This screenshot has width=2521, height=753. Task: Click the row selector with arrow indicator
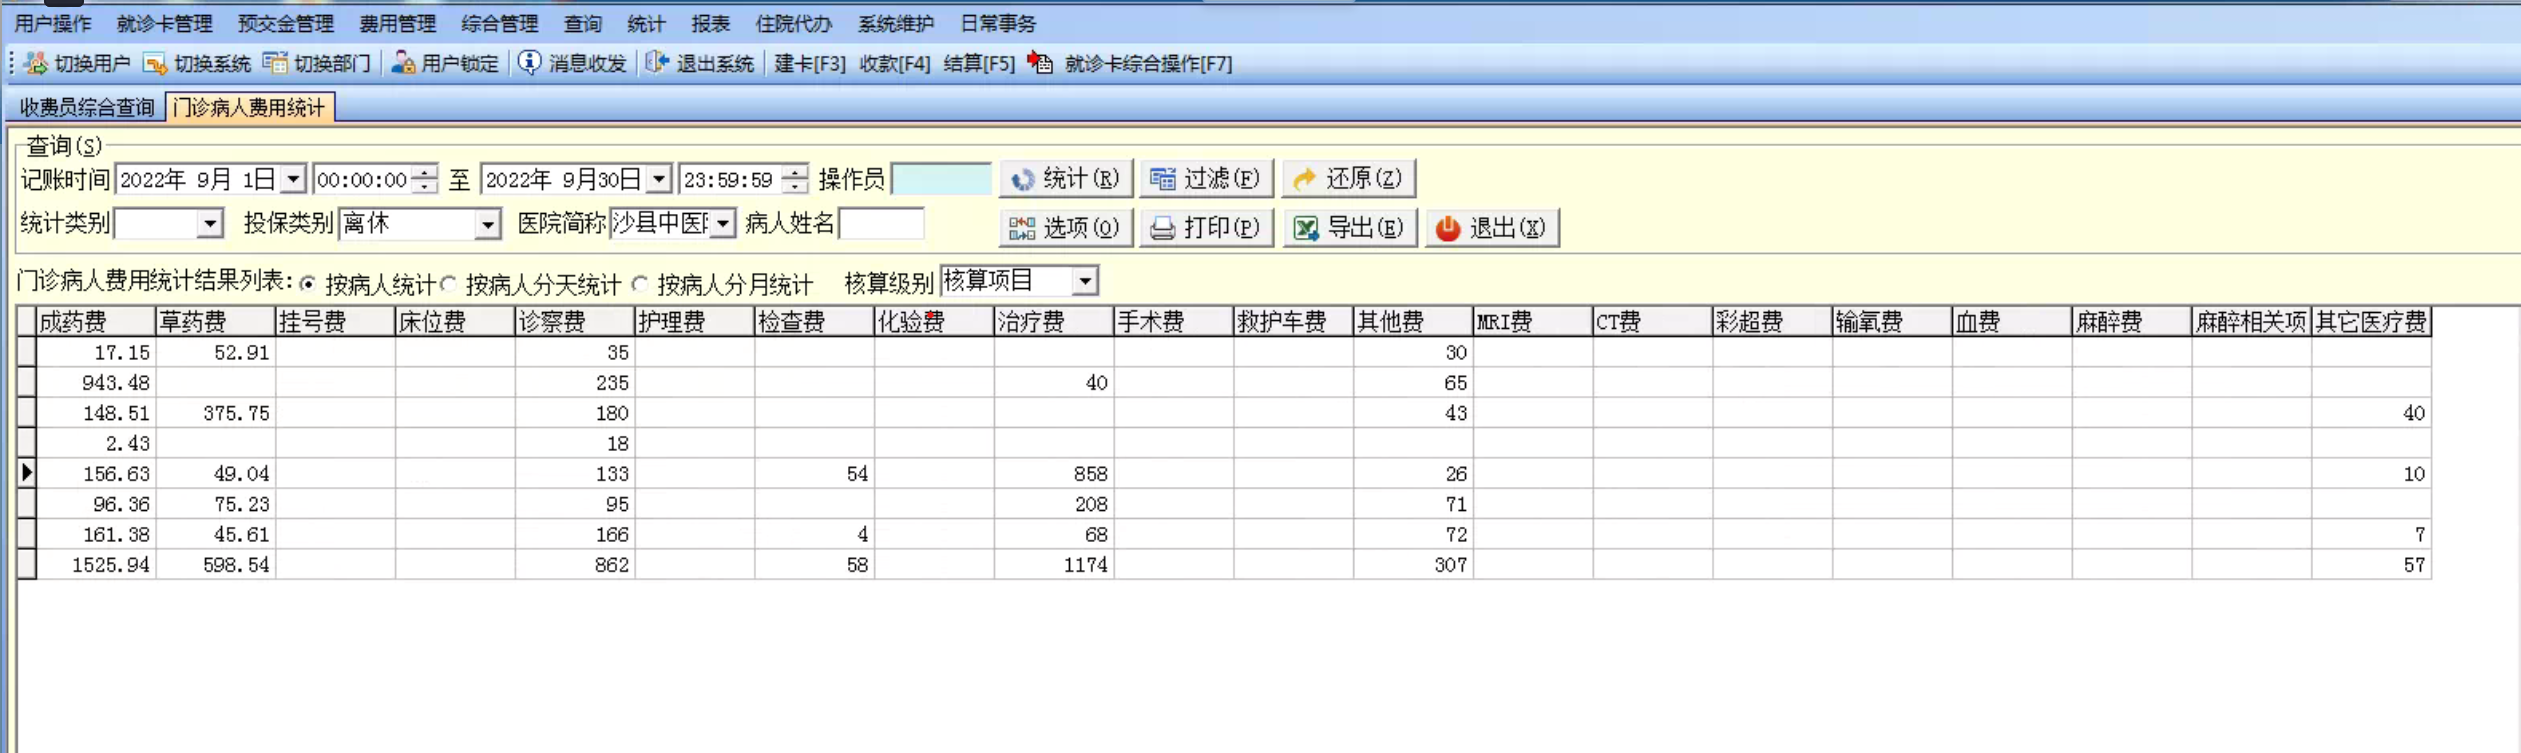click(27, 474)
